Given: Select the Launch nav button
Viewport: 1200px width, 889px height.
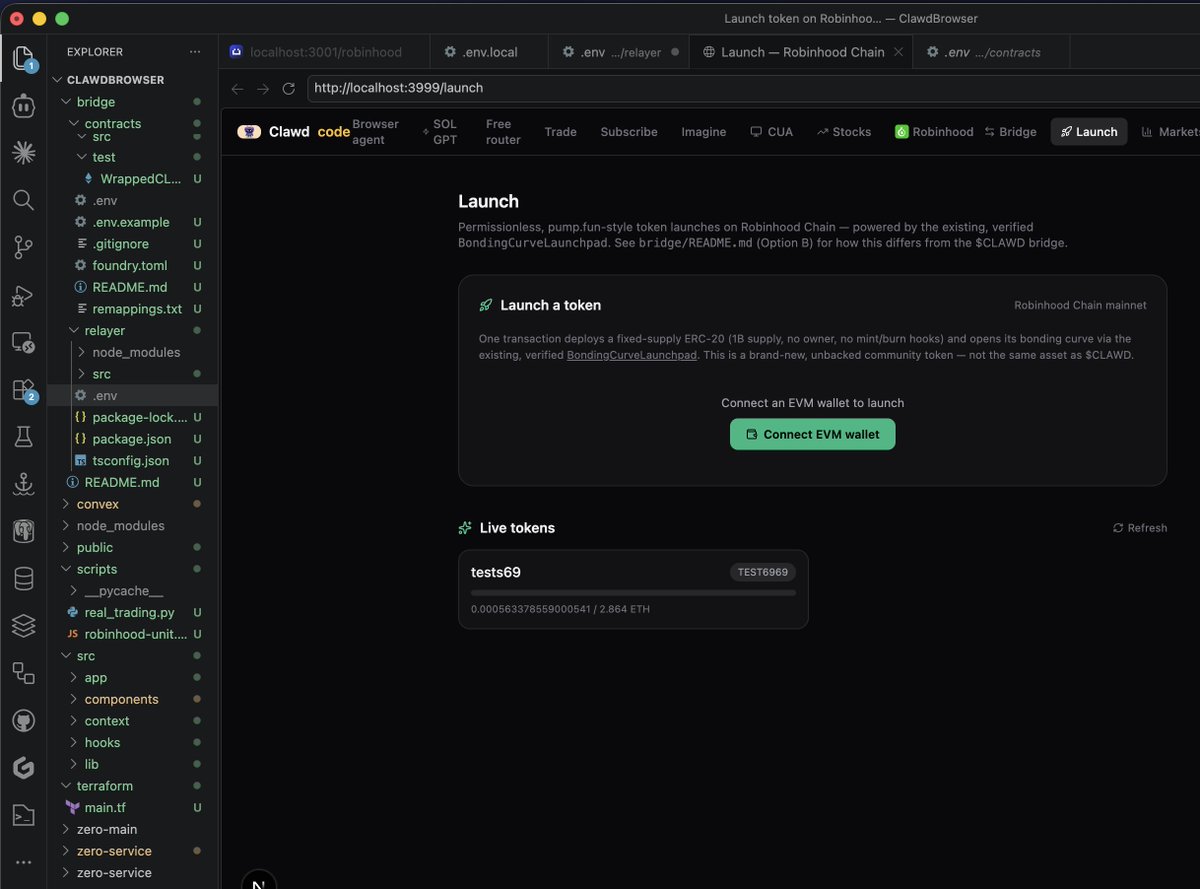Looking at the screenshot, I should pyautogui.click(x=1089, y=132).
